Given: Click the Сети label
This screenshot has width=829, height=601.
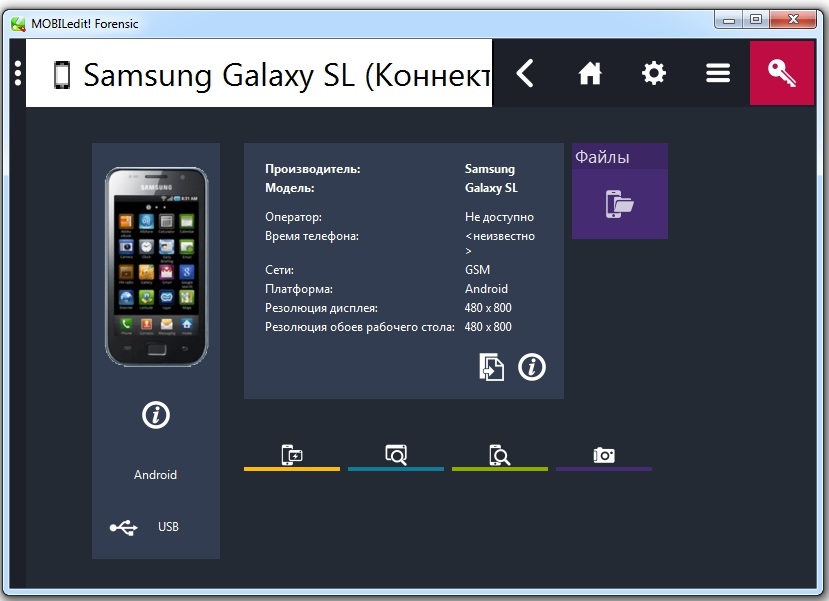Looking at the screenshot, I should pyautogui.click(x=279, y=270).
